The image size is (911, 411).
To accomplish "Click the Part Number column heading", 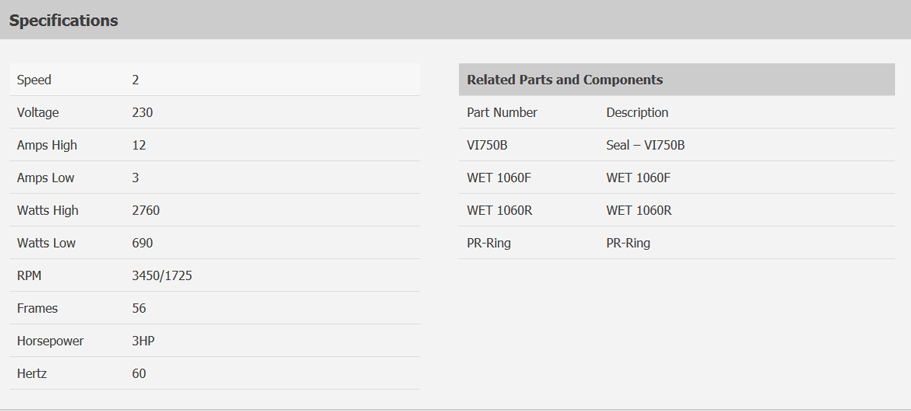I will (x=502, y=112).
